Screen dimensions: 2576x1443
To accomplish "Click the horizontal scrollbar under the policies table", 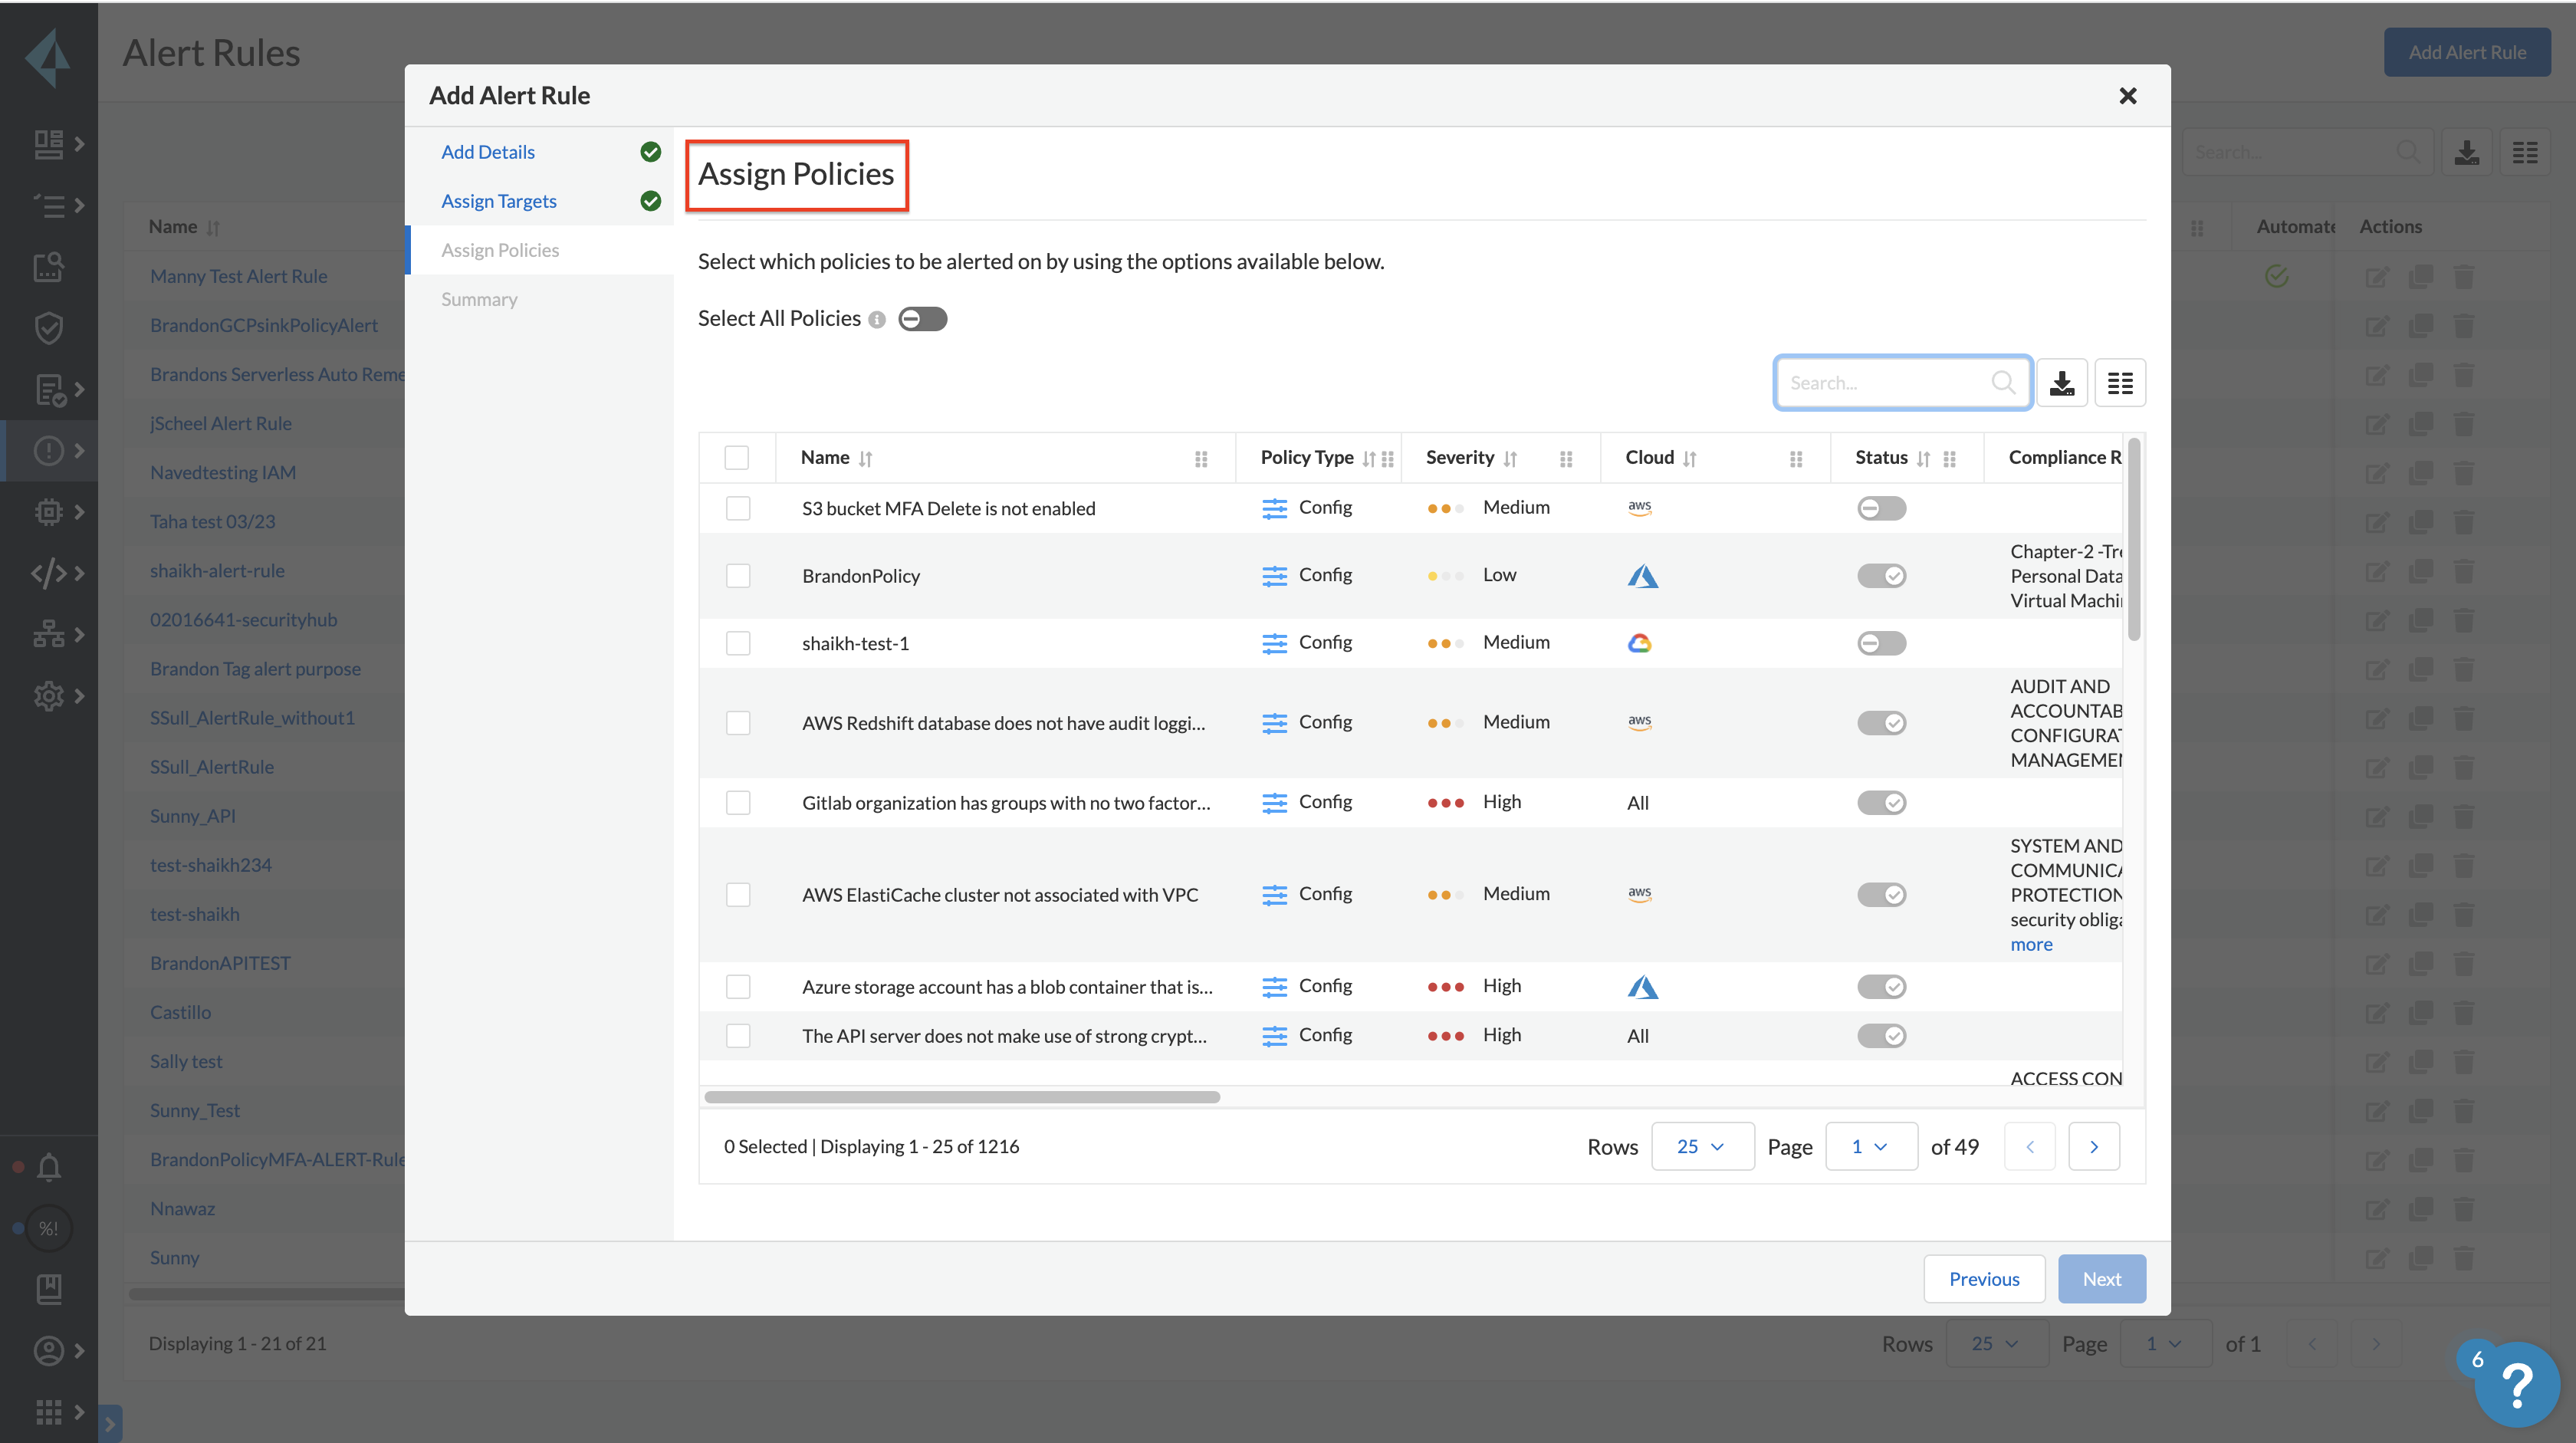I will [x=961, y=1097].
